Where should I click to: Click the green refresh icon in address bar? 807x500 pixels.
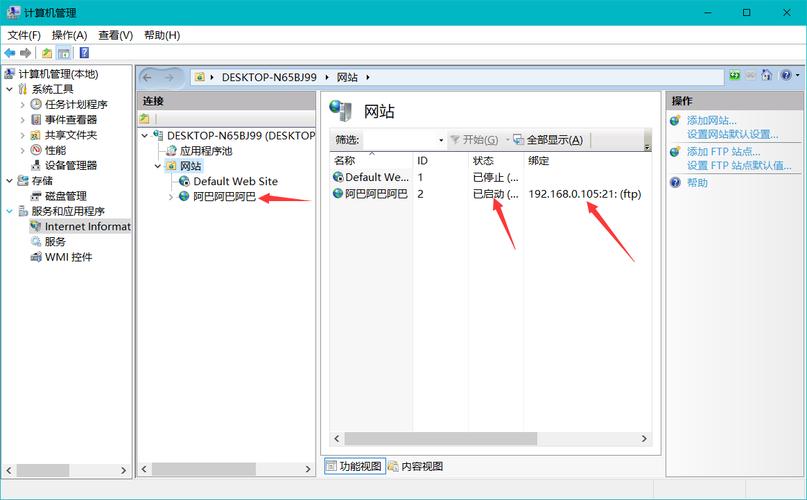coord(735,76)
